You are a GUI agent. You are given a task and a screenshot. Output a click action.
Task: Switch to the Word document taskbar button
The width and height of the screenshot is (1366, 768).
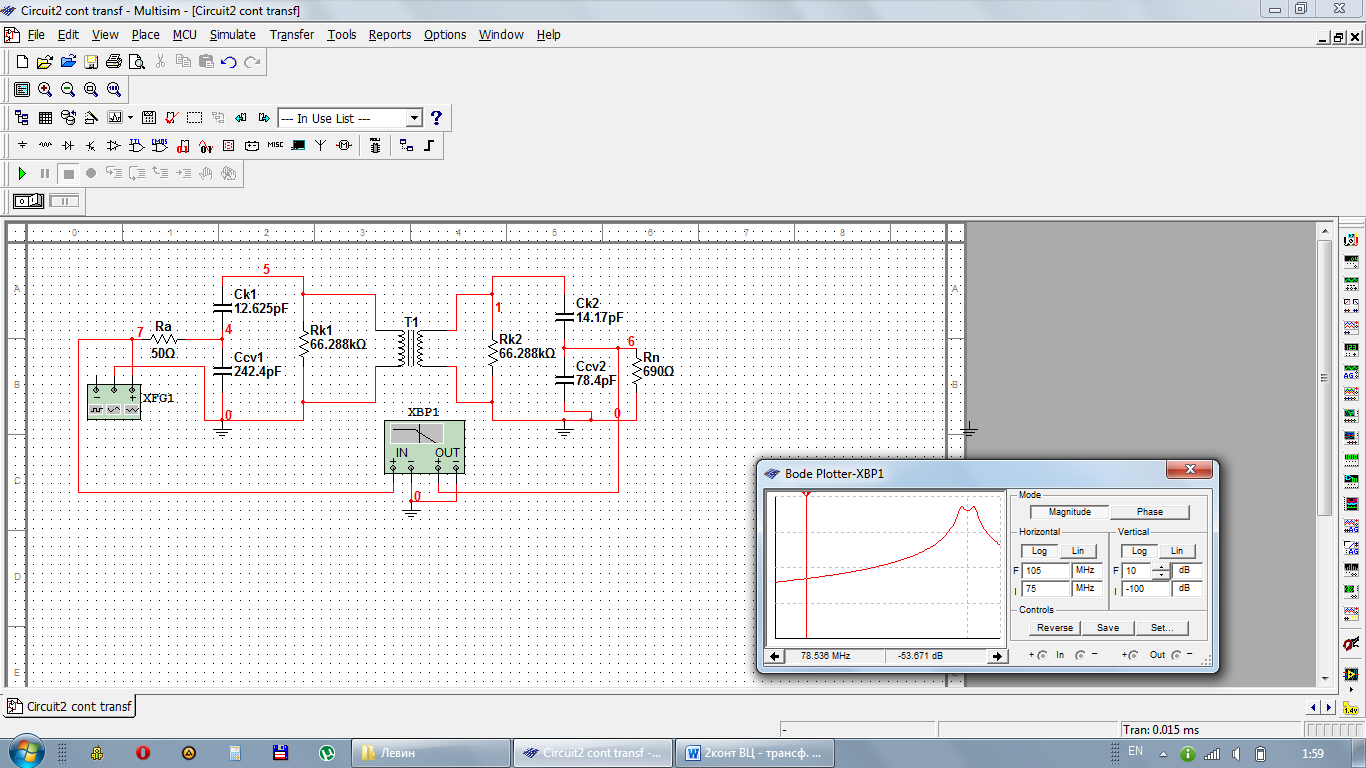pos(756,752)
